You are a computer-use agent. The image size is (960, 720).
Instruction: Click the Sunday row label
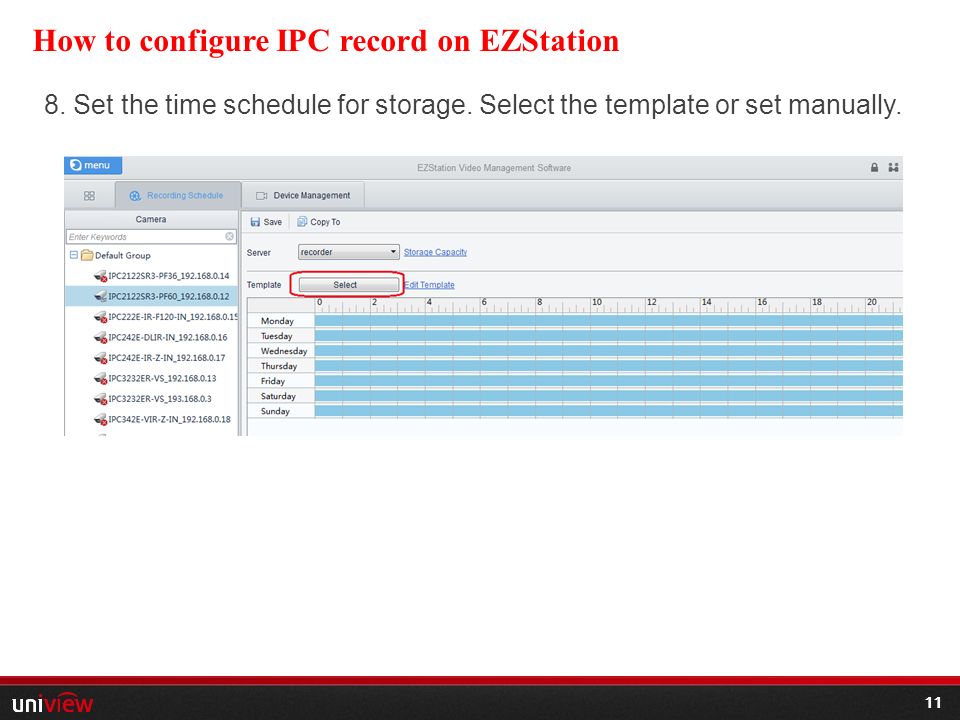tap(276, 411)
